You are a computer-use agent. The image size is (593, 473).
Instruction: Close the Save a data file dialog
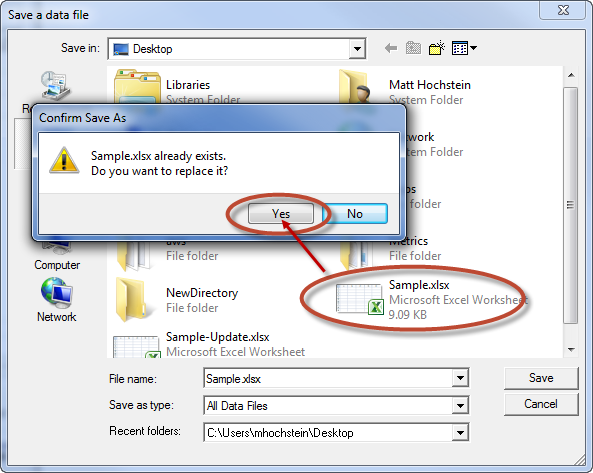(x=563, y=10)
